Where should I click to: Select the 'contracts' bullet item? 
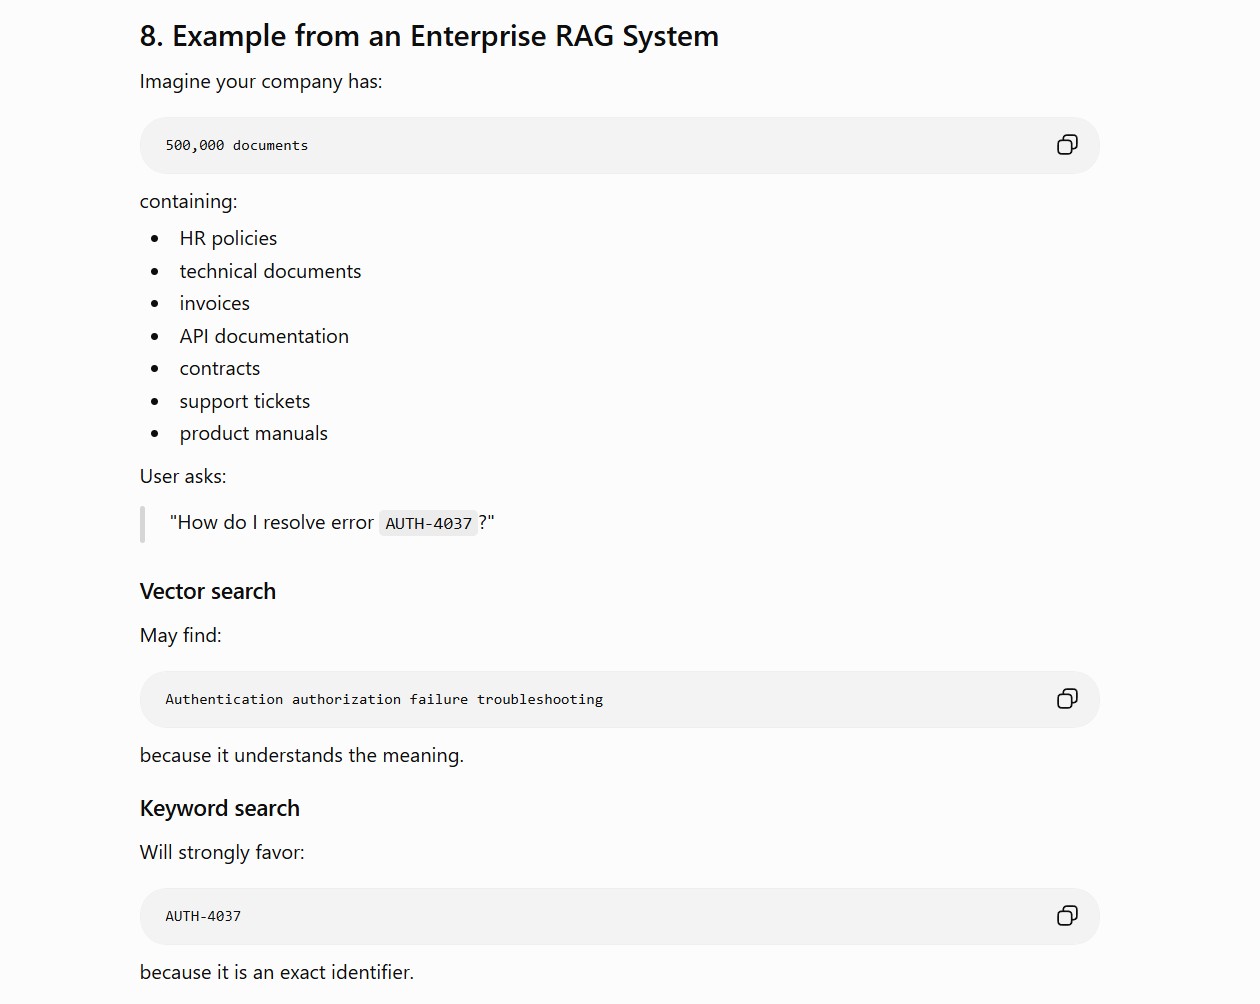[x=220, y=368]
